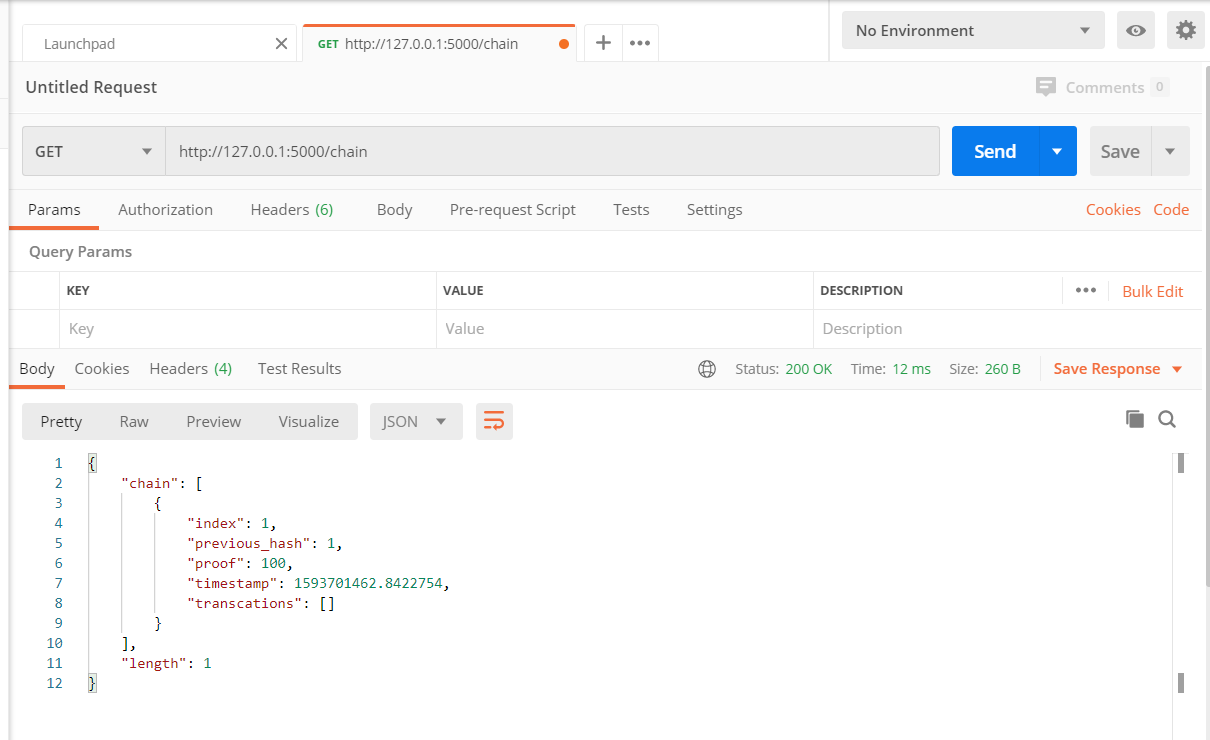
Task: Copy response body to clipboard
Action: coord(1134,419)
